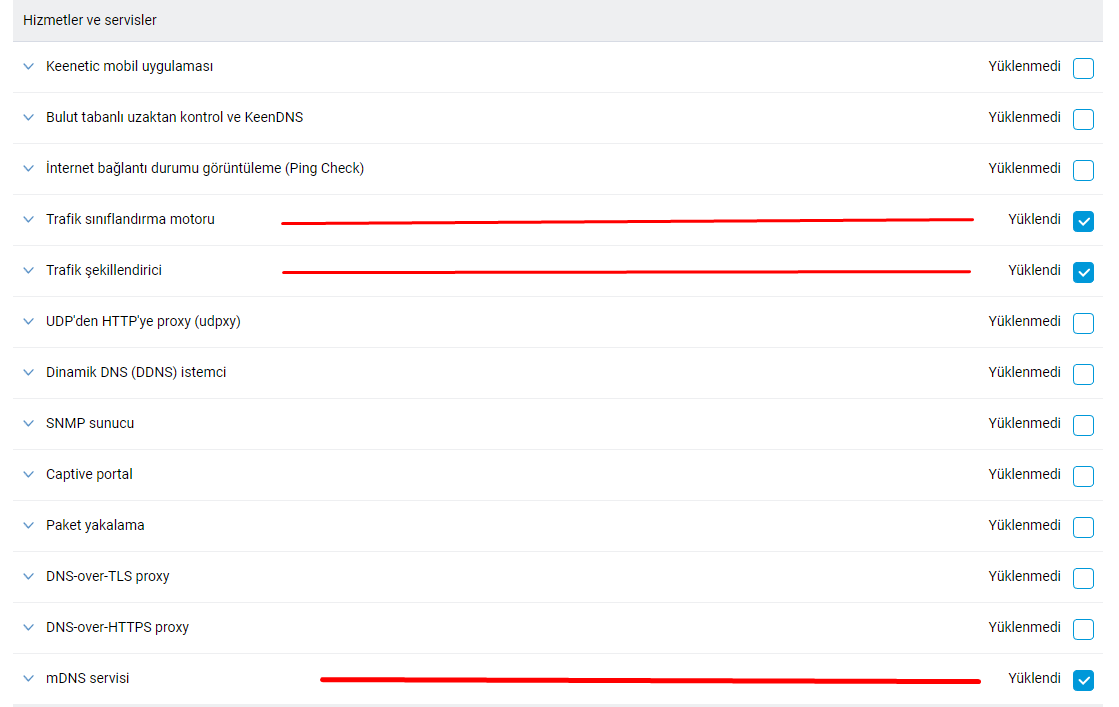
Task: Enable the Captive portal checkbox
Action: click(x=1083, y=477)
